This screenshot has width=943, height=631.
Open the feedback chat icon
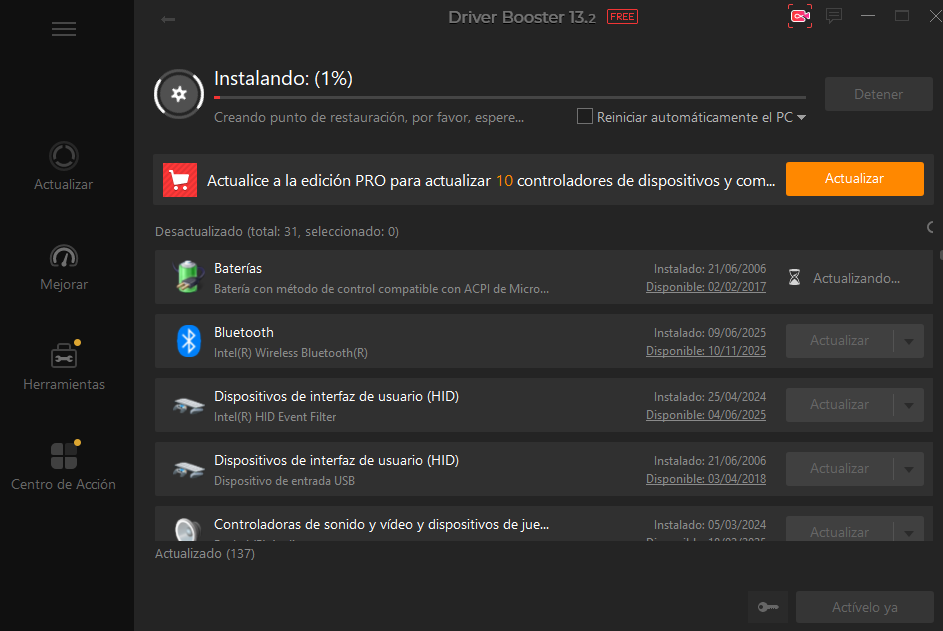(834, 15)
